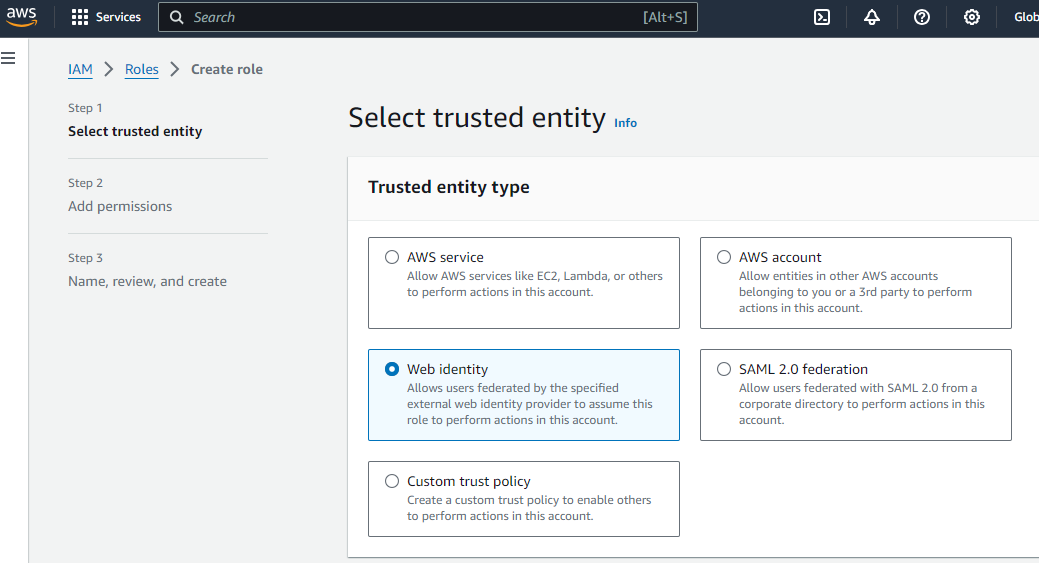Launch CloudShell terminal icon
The width and height of the screenshot is (1039, 563).
tap(822, 17)
